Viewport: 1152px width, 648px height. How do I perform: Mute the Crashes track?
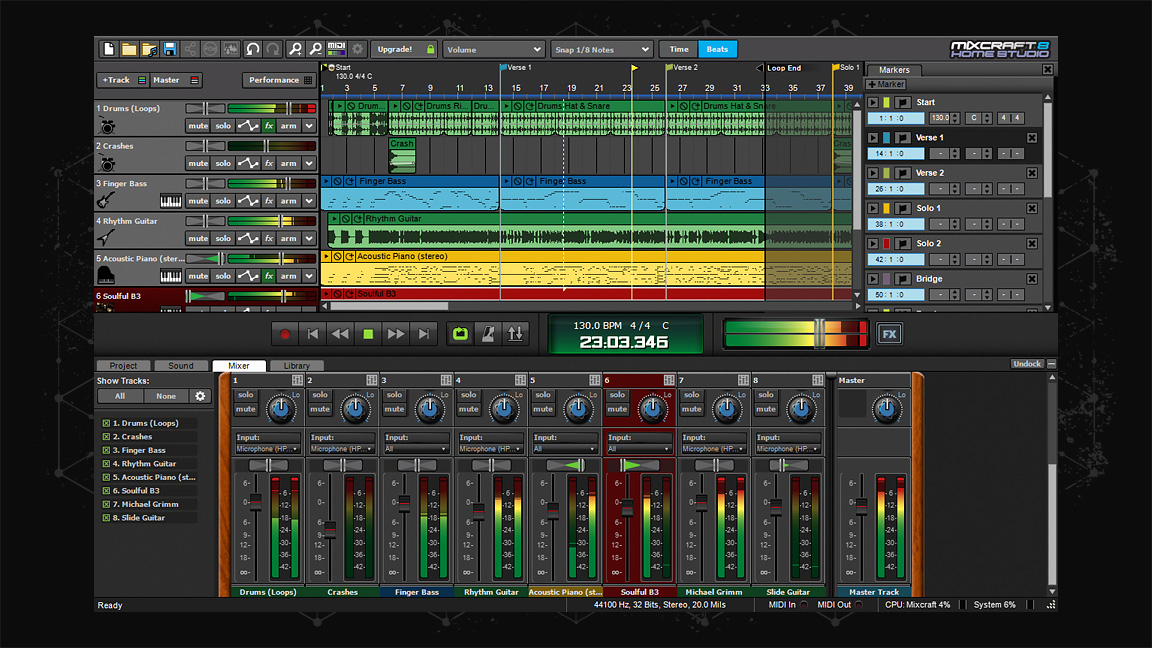(x=198, y=163)
